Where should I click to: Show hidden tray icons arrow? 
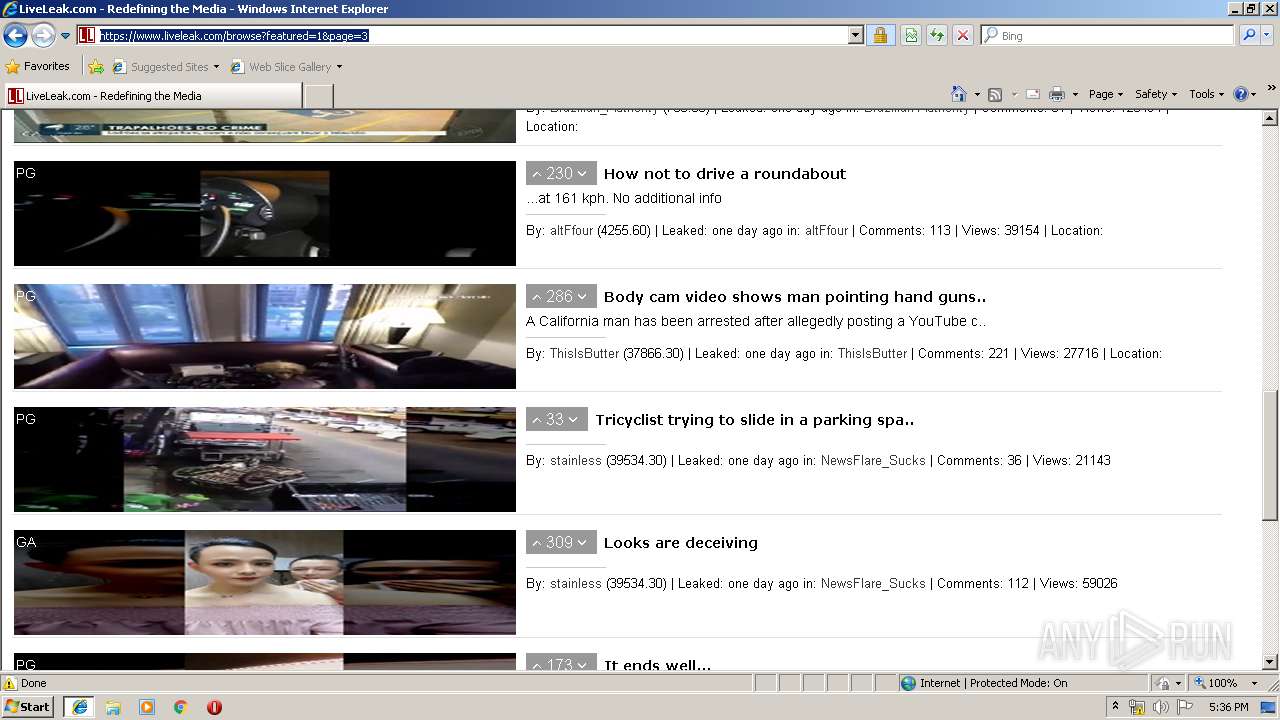point(1115,707)
